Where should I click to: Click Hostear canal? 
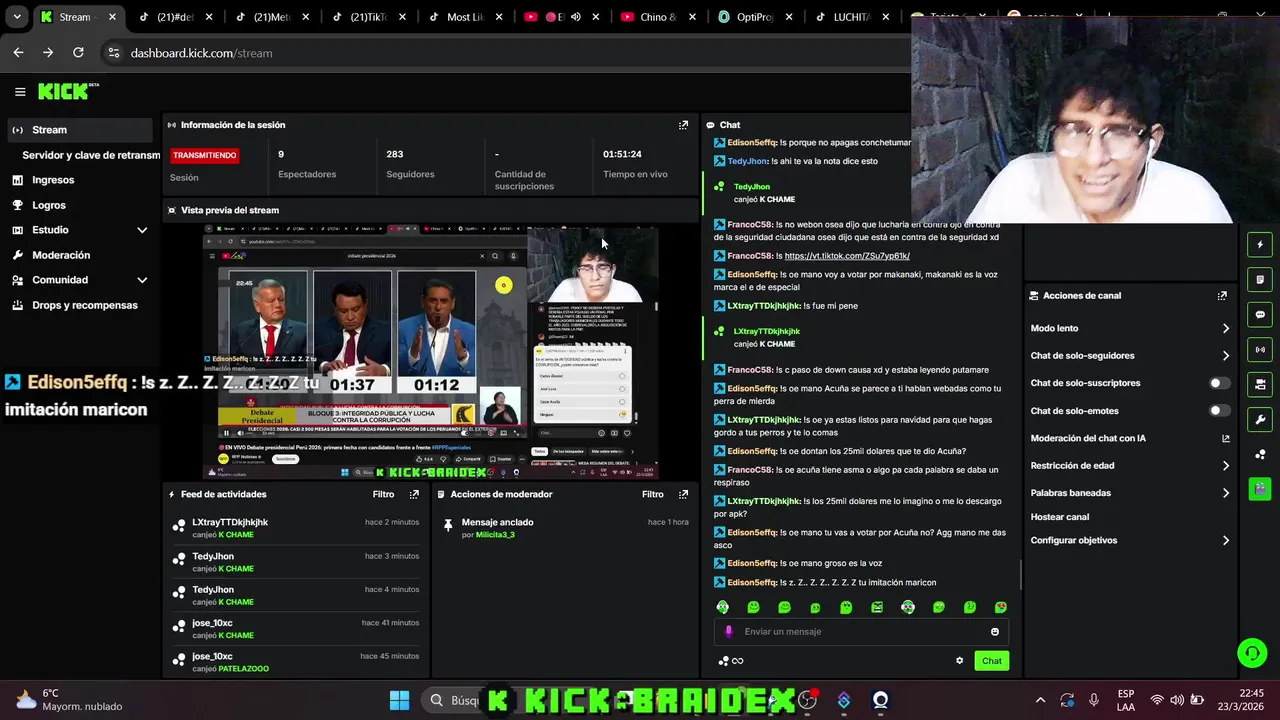click(1060, 517)
